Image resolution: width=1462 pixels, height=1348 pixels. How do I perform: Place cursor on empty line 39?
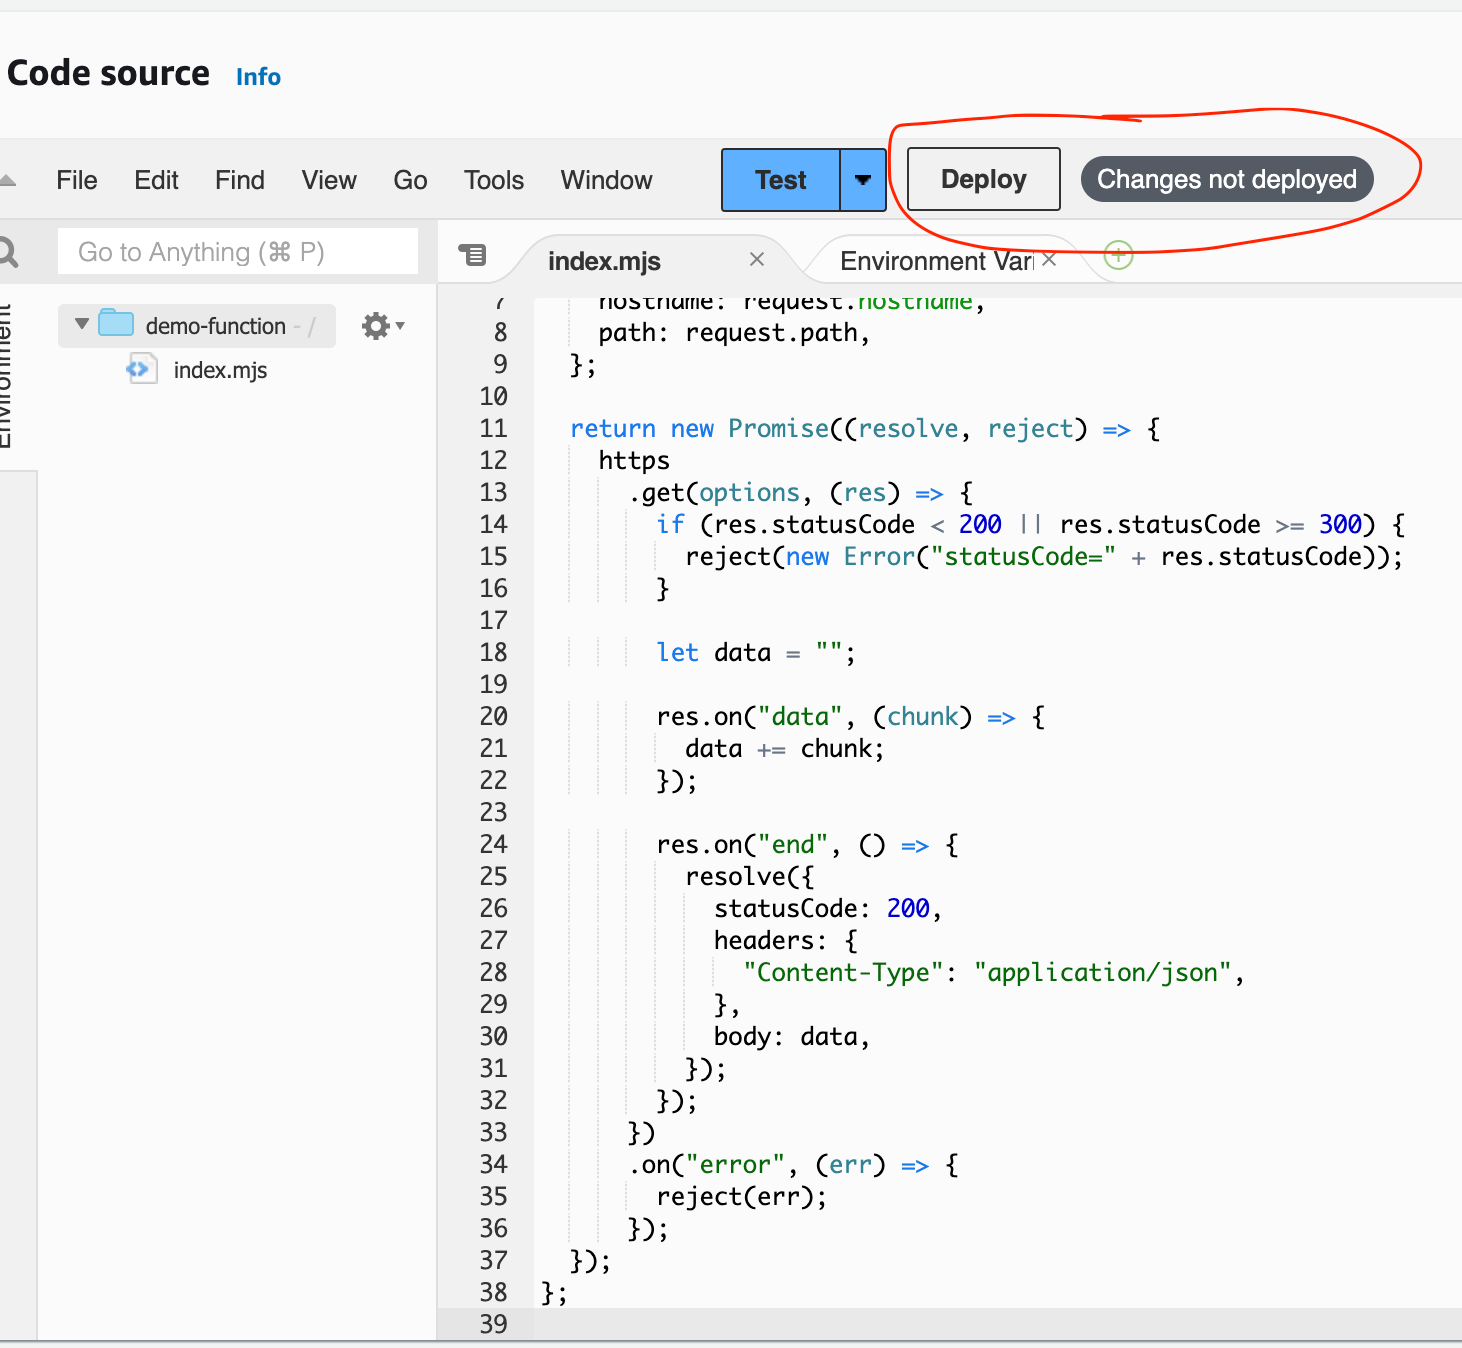997,1324
